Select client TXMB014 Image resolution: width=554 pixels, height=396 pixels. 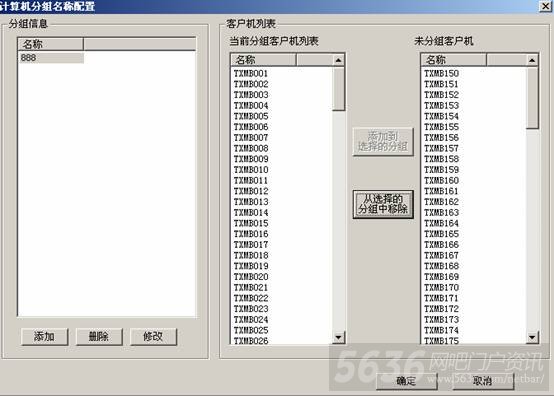click(251, 213)
